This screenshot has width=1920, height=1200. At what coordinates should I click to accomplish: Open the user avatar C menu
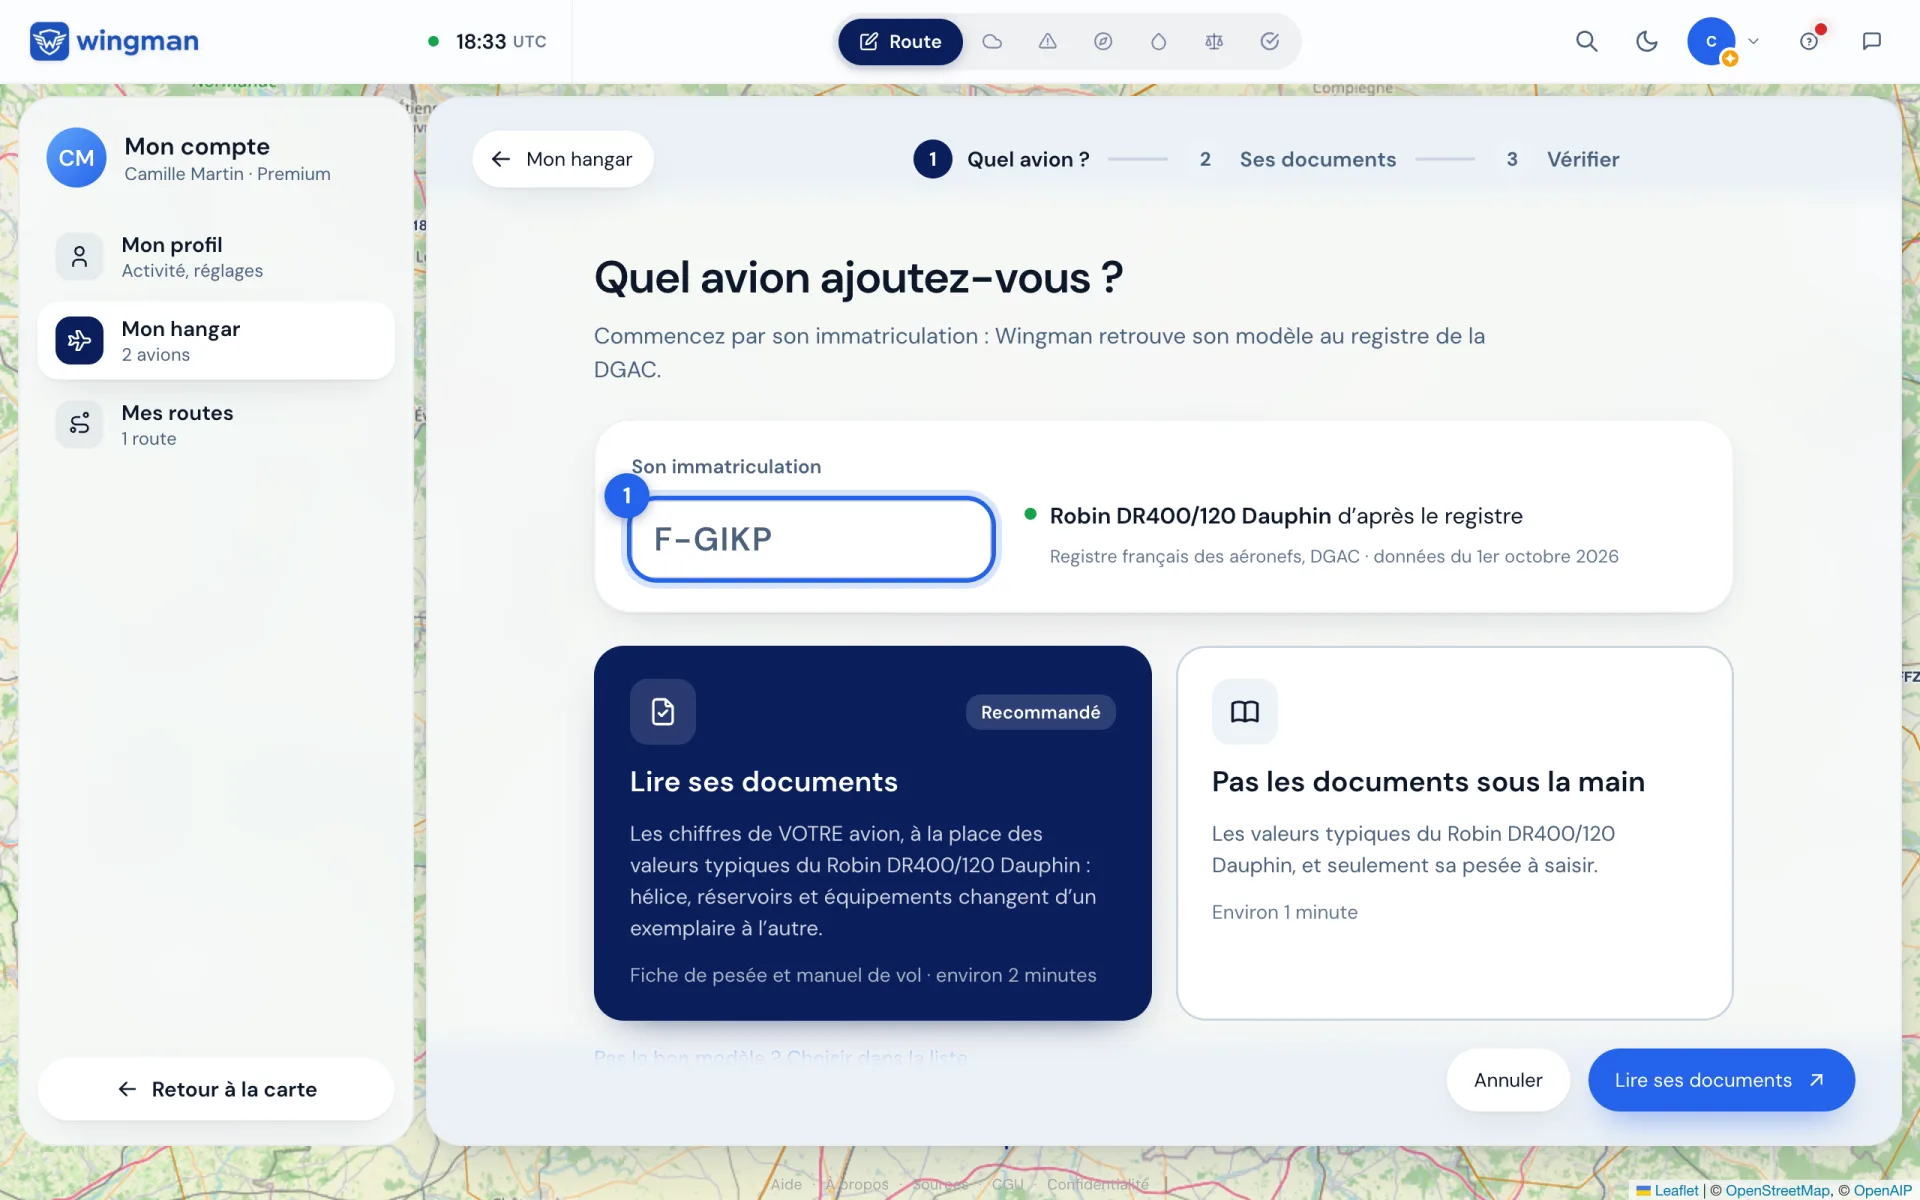click(x=1711, y=41)
